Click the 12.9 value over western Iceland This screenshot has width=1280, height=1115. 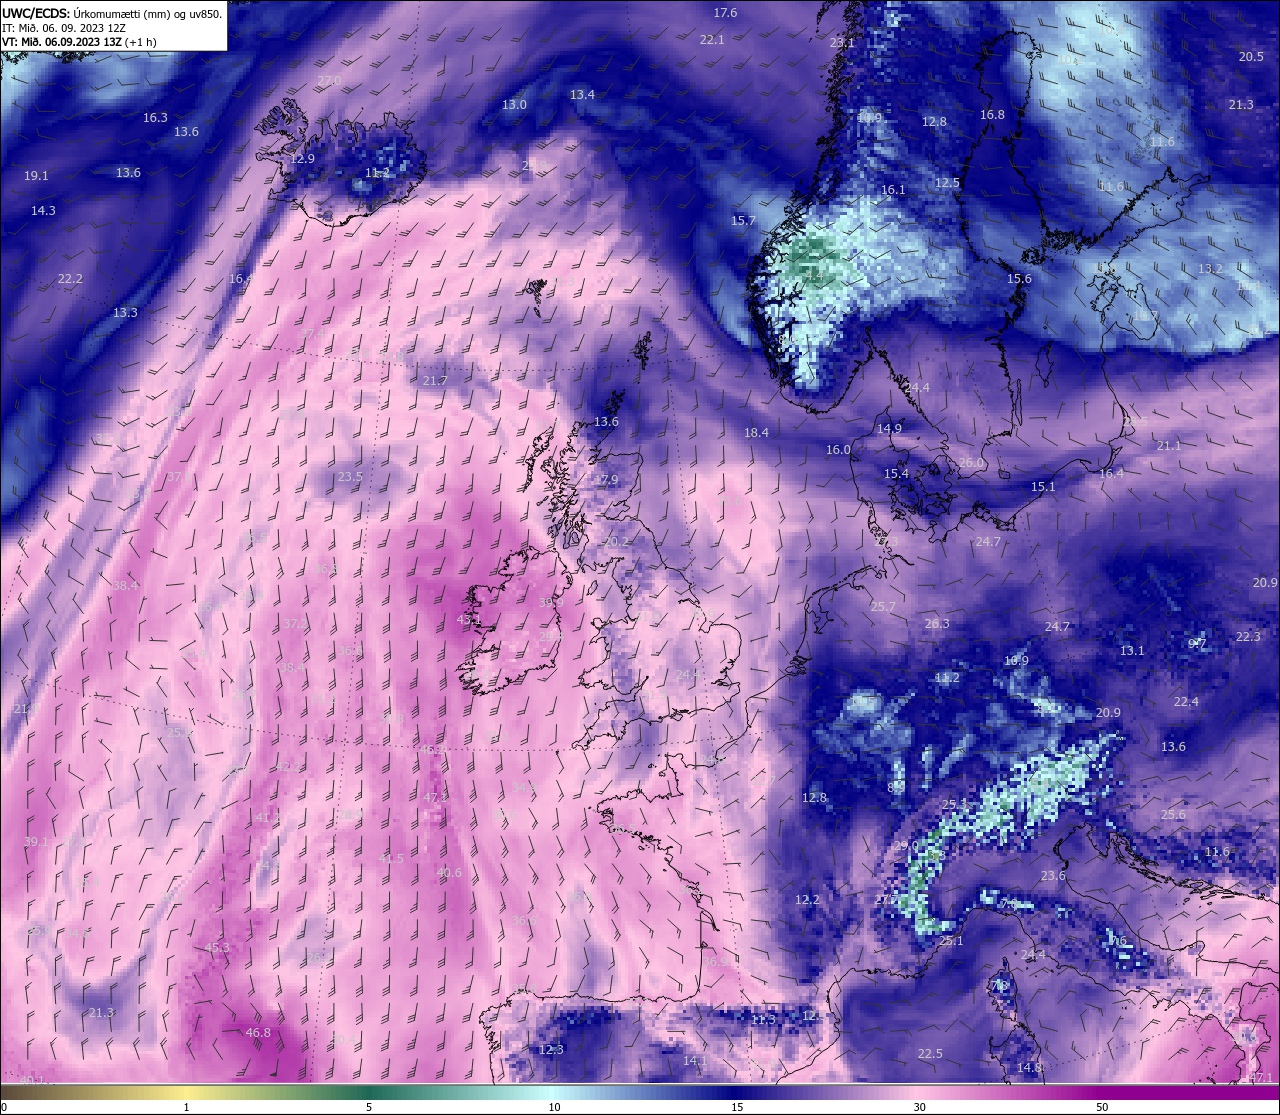pos(302,159)
